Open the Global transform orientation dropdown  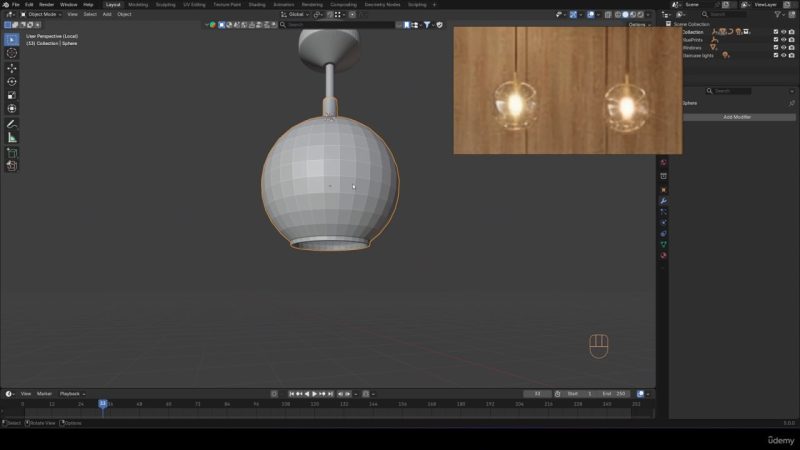click(296, 14)
